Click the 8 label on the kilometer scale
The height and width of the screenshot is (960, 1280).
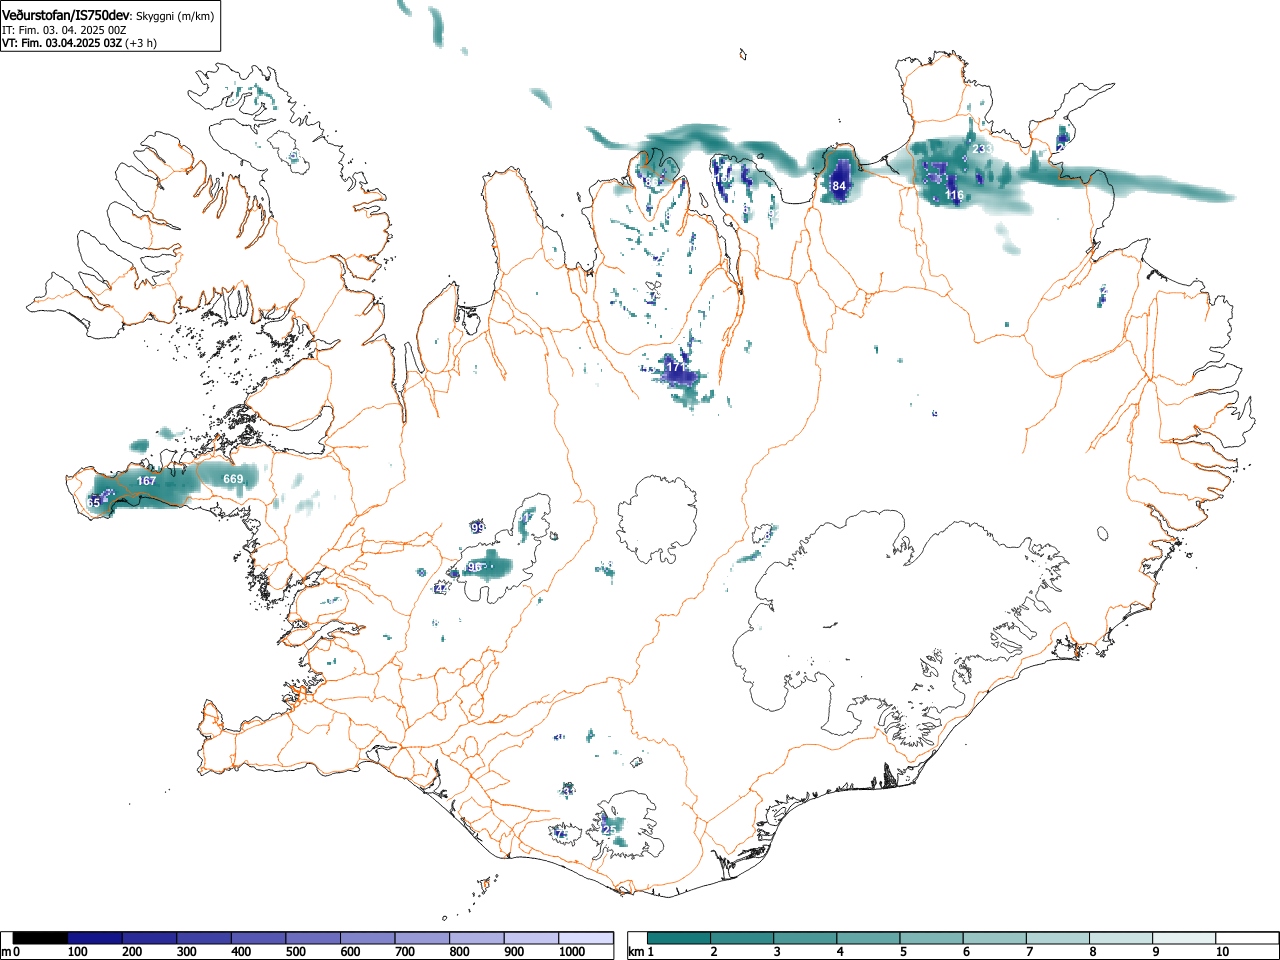tap(1093, 952)
